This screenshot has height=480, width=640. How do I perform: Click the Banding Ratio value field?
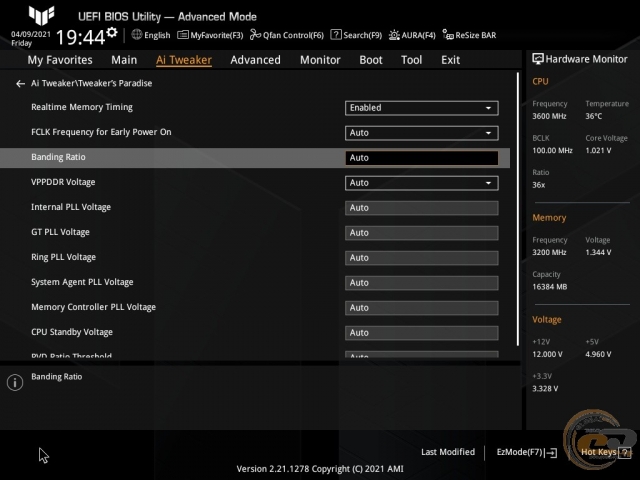click(422, 158)
